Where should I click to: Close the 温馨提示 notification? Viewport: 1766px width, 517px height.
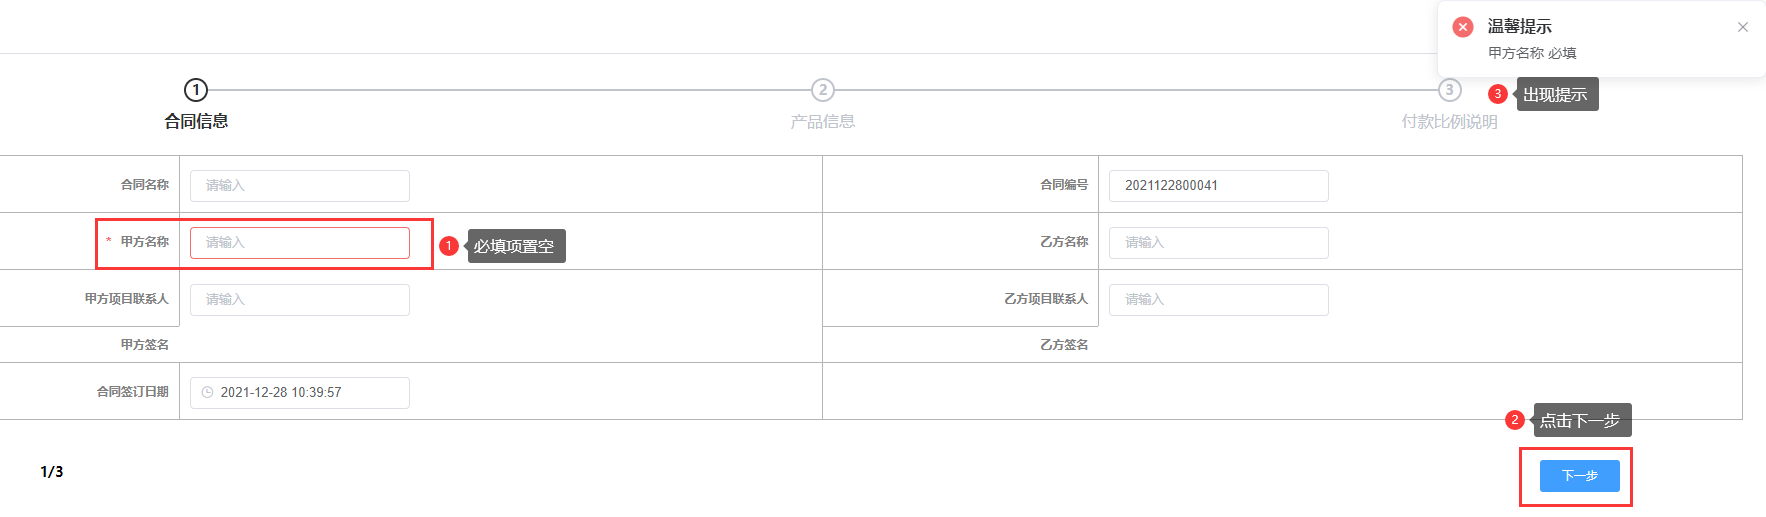coord(1742,27)
